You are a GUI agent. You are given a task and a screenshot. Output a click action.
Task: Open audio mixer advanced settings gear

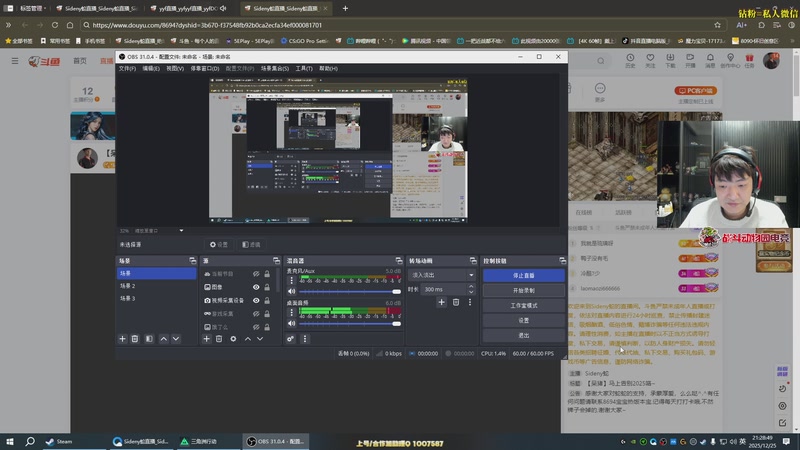point(291,339)
